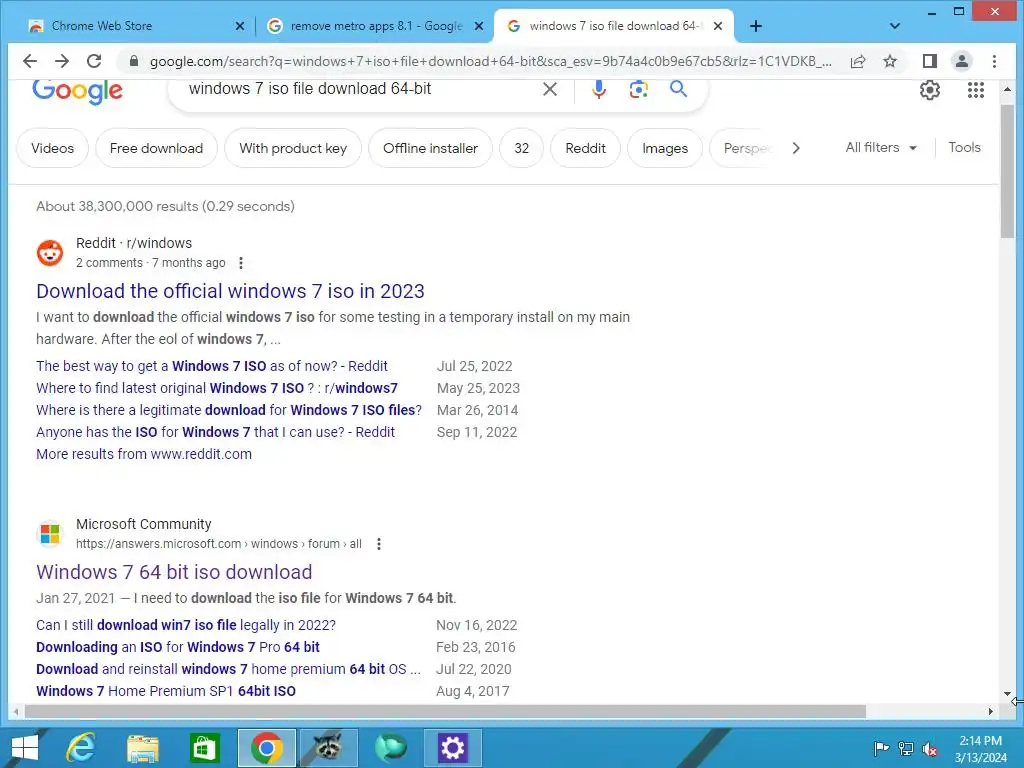Open Windows 7 Home Premium SP1 64bit ISO
The width and height of the screenshot is (1024, 768).
166,691
